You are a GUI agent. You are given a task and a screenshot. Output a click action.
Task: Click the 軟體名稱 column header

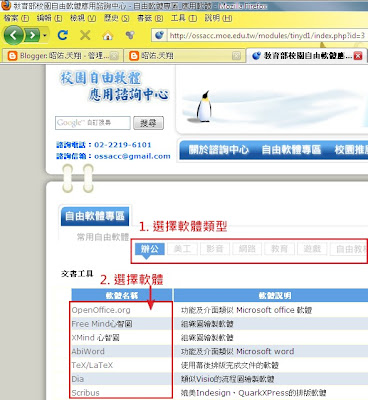(122, 295)
